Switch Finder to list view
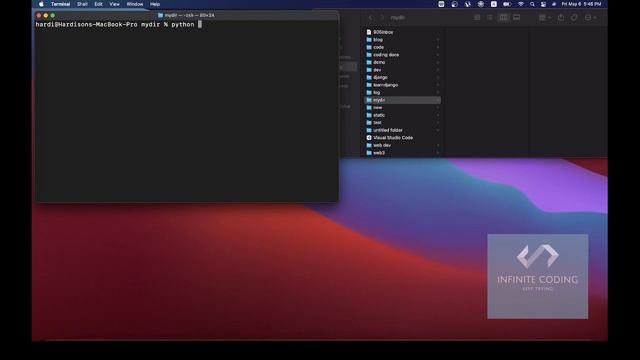The height and width of the screenshot is (360, 640). (x=490, y=18)
